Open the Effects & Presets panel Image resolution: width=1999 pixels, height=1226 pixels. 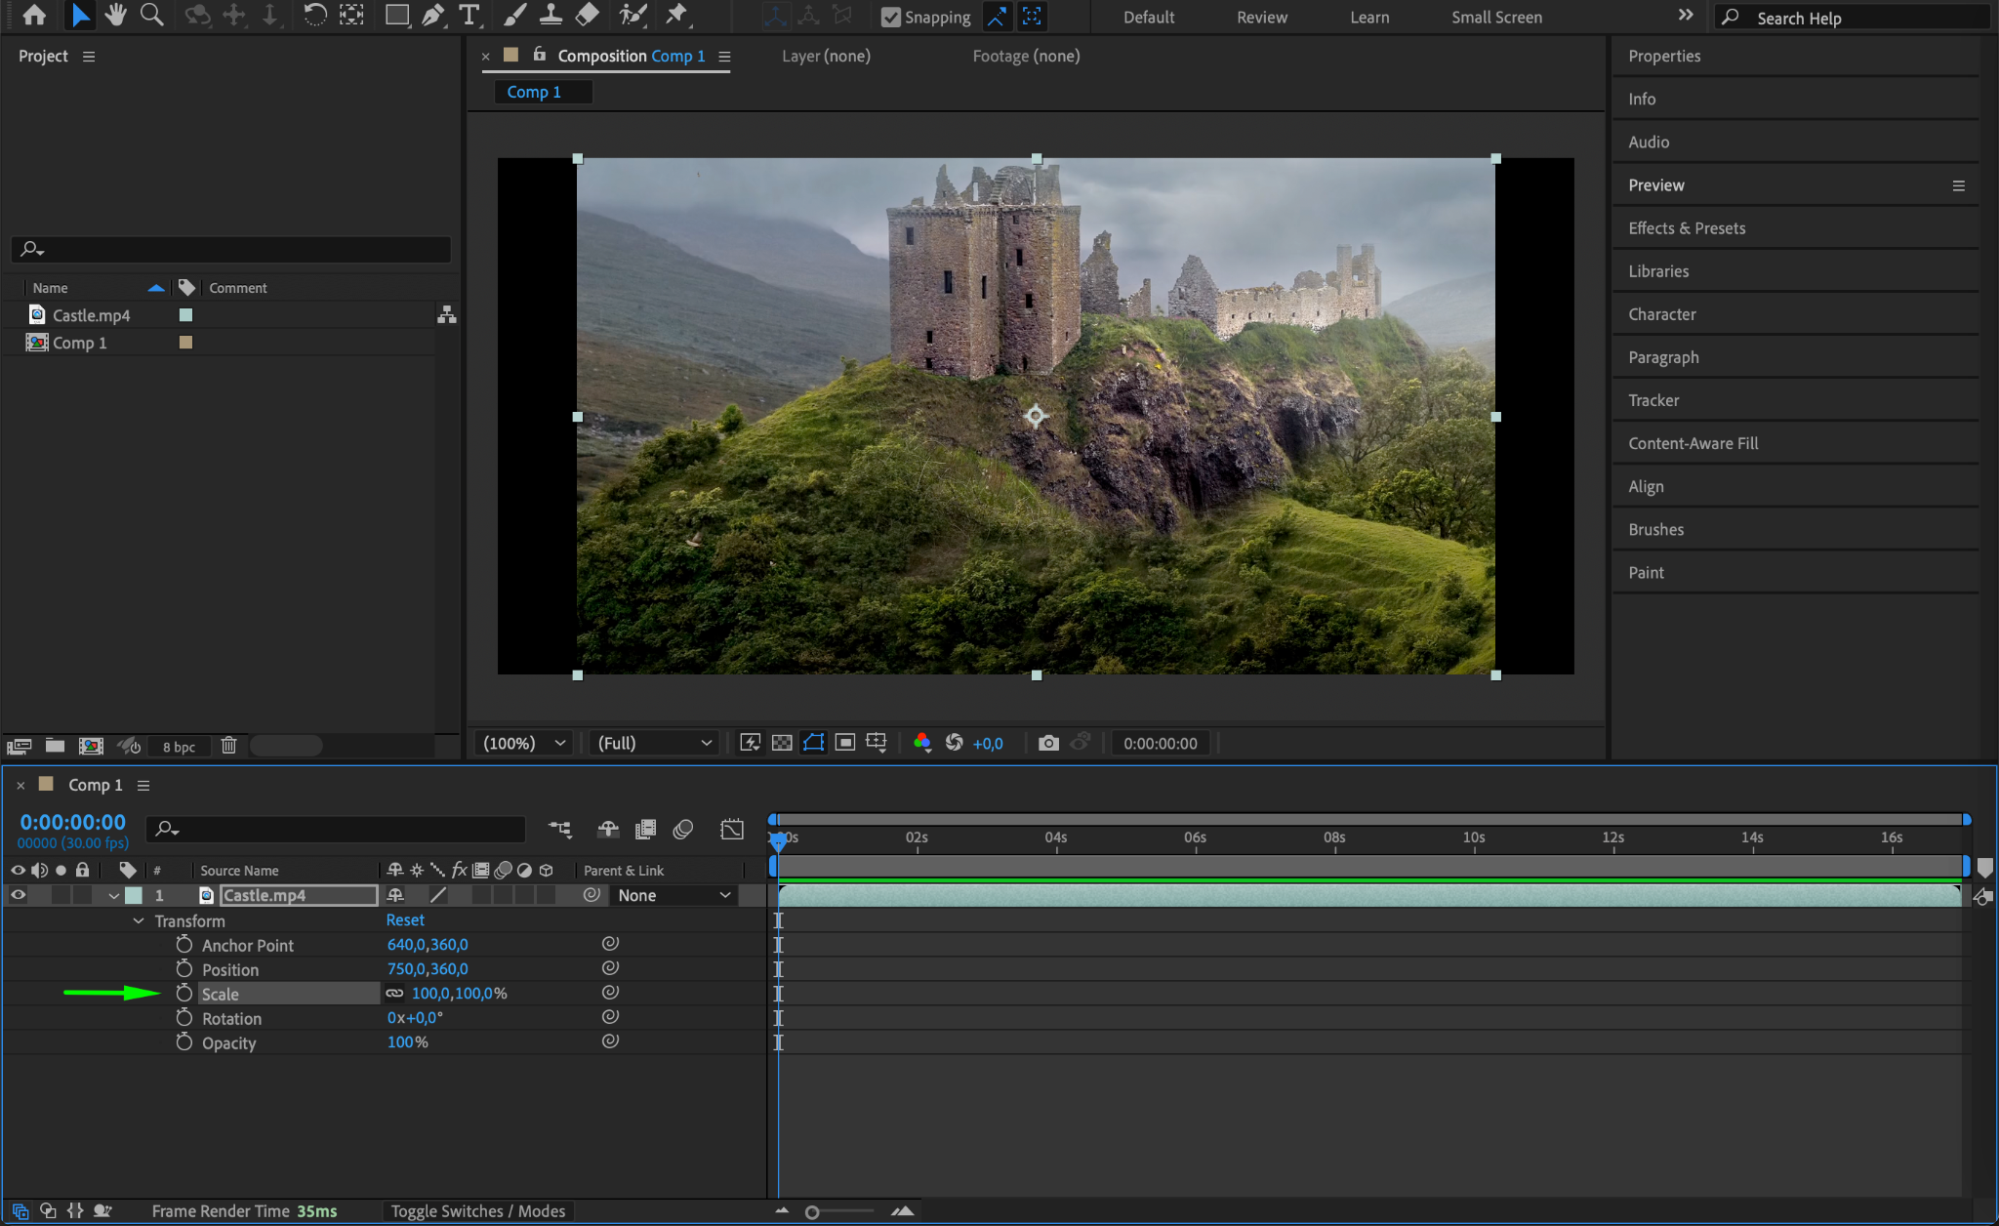click(1686, 228)
